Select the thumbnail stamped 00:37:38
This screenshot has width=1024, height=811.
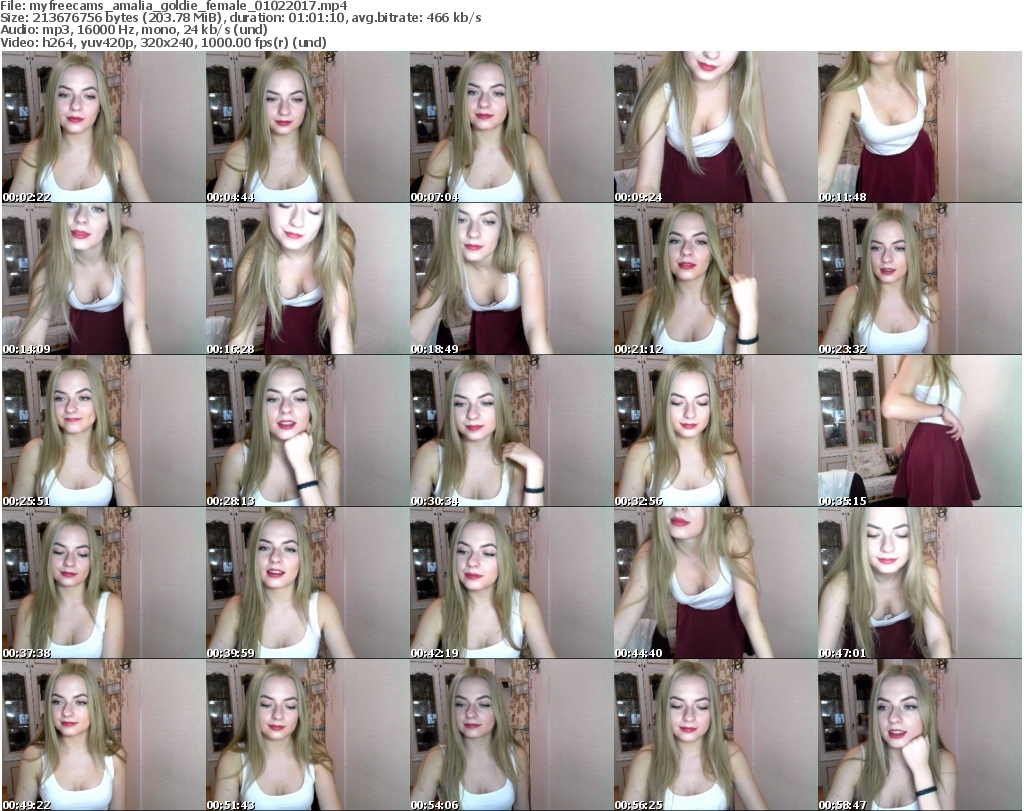[103, 583]
